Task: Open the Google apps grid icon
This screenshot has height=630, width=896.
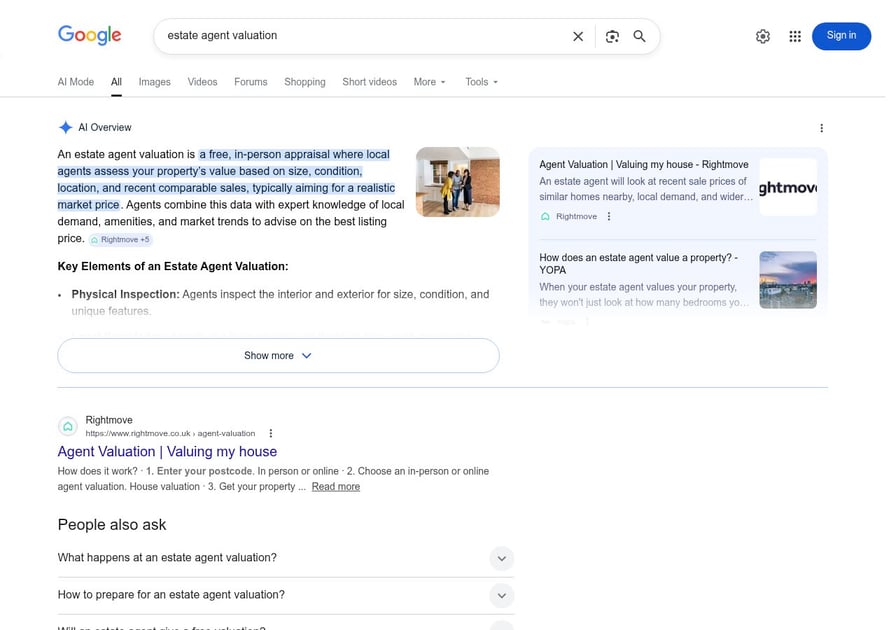Action: (795, 37)
